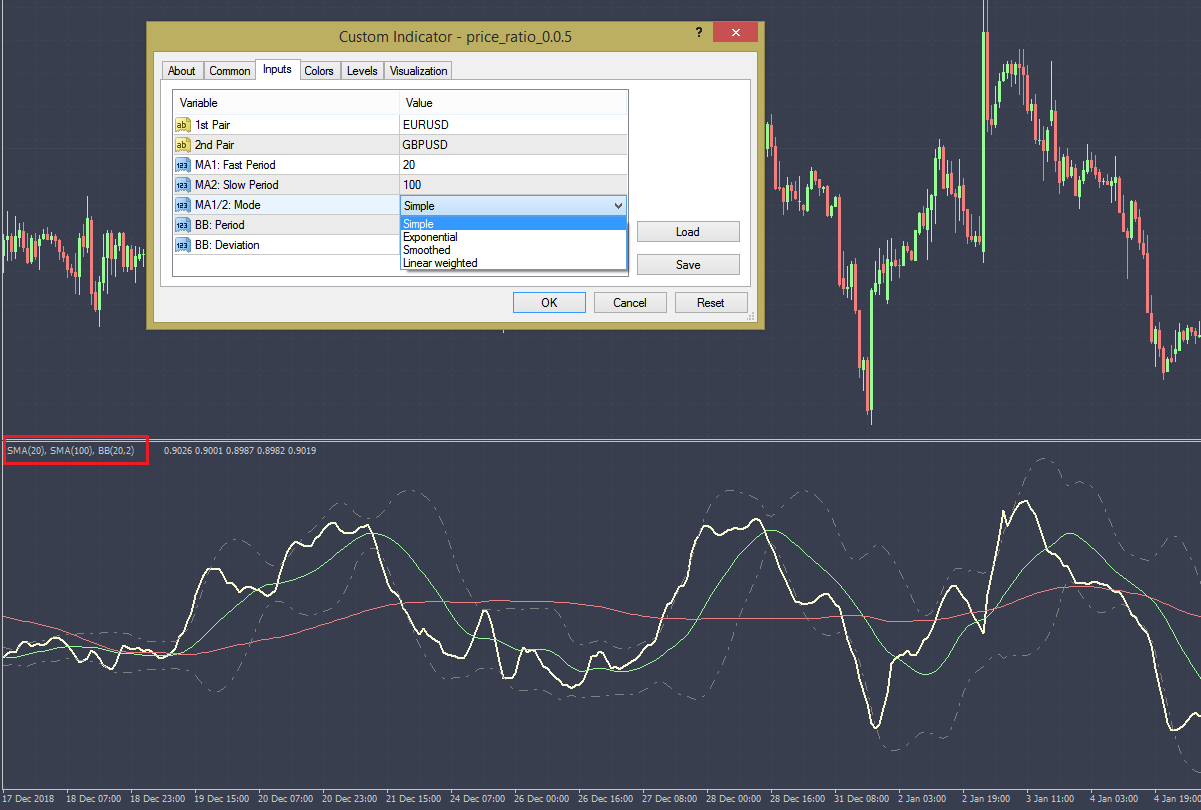Viewport: 1201px width, 810px height.
Task: Click the Load button
Action: (688, 232)
